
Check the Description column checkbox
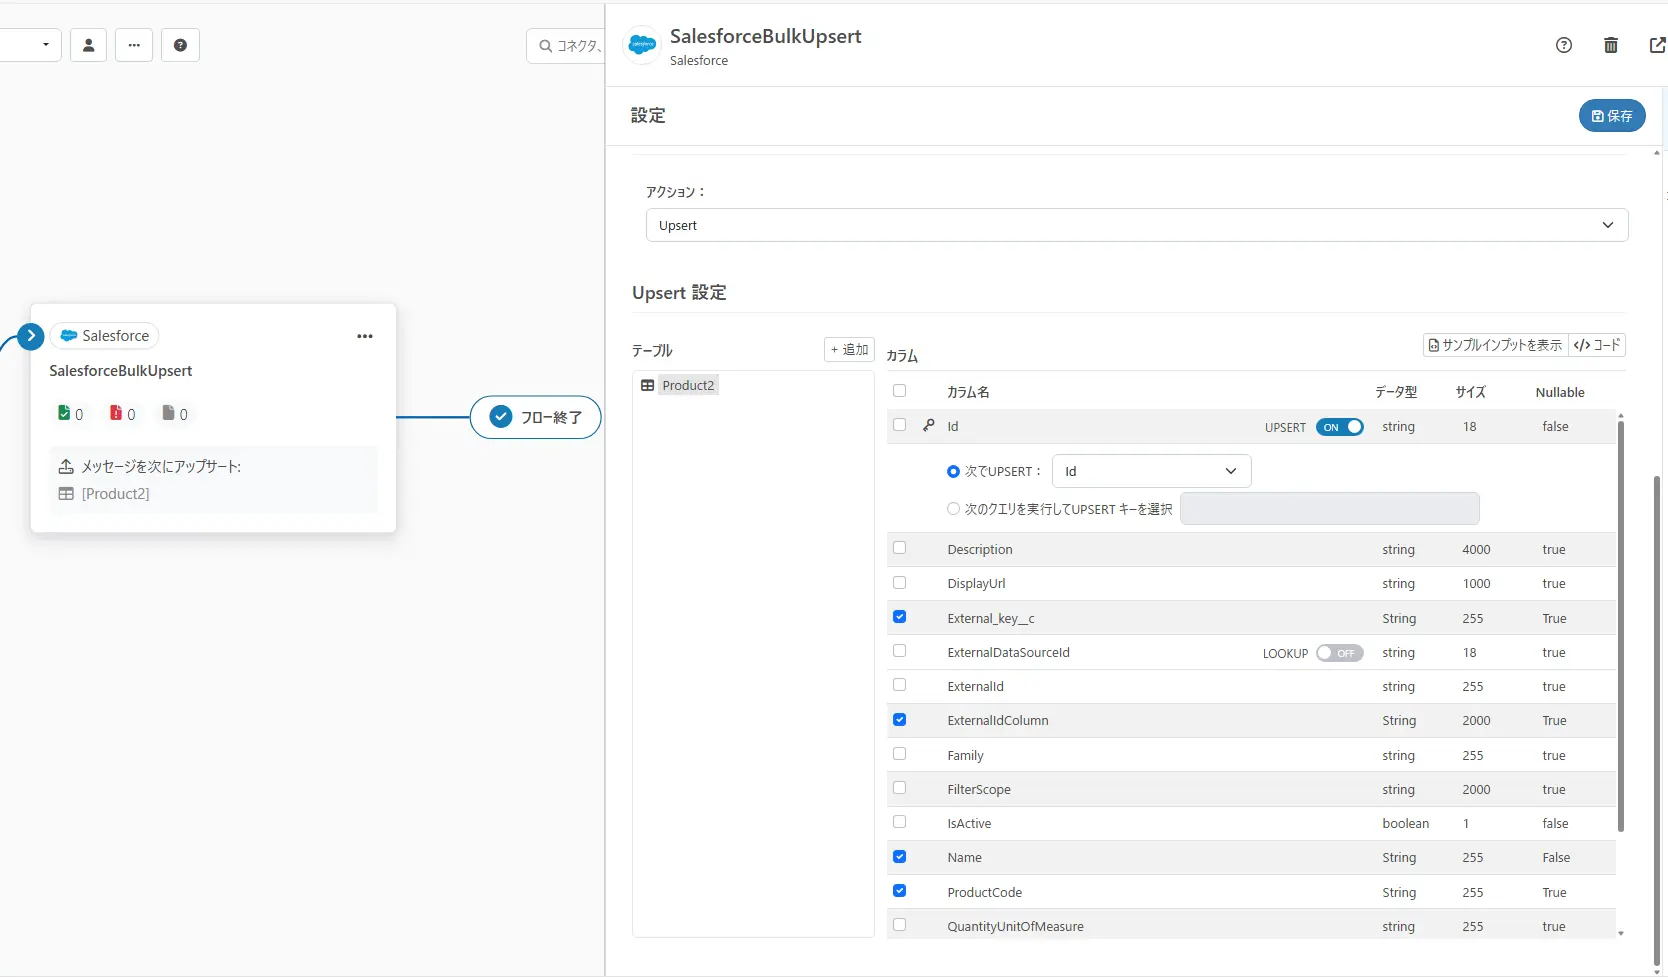(x=900, y=548)
